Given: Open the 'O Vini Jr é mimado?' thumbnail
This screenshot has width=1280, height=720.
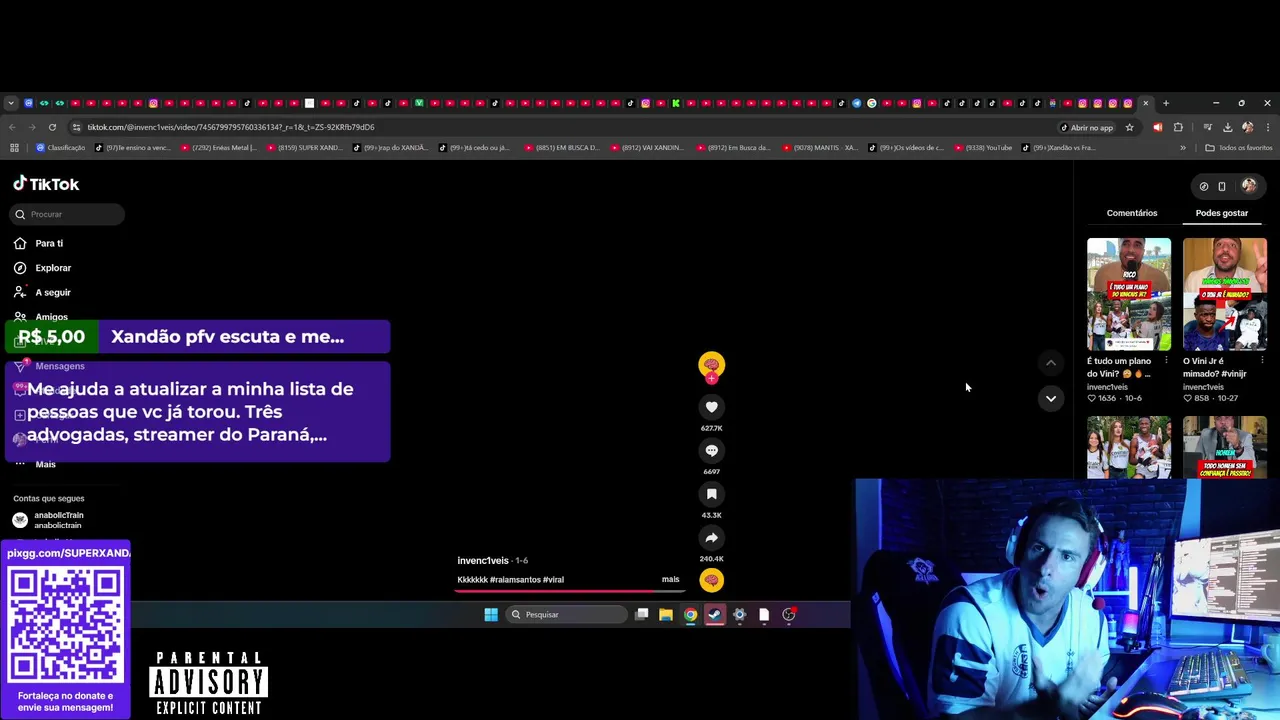Looking at the screenshot, I should [x=1224, y=294].
